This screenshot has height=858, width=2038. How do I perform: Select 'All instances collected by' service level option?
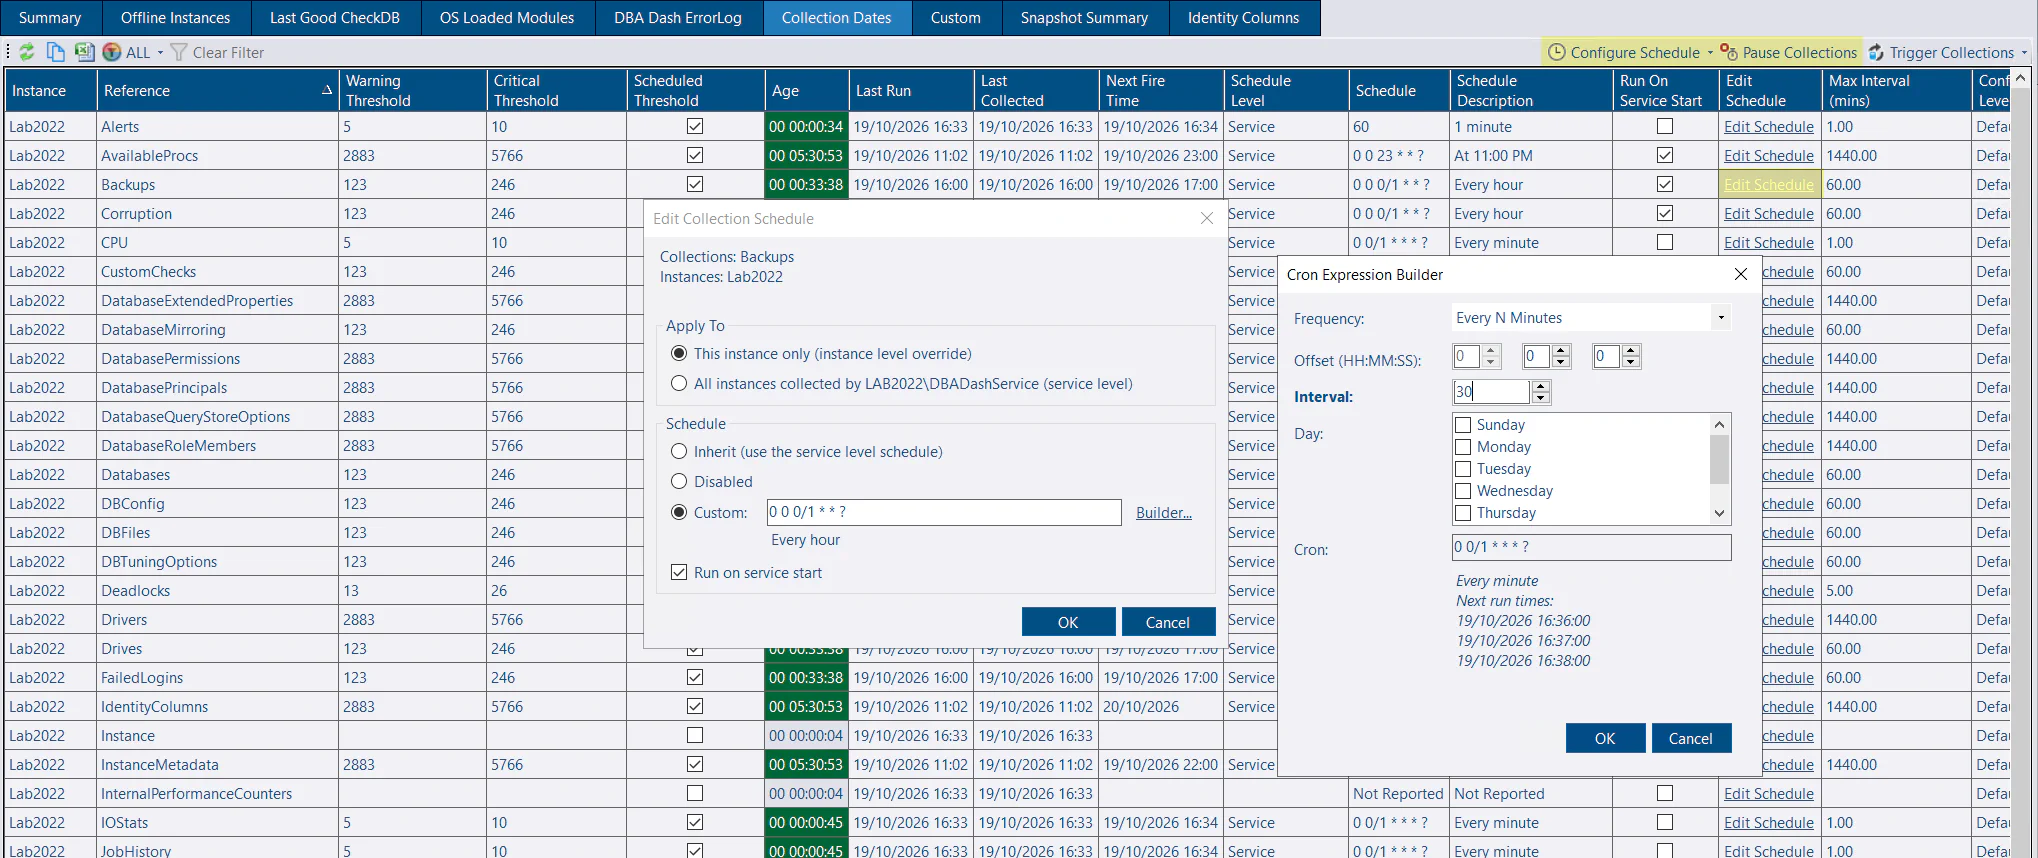tap(679, 383)
